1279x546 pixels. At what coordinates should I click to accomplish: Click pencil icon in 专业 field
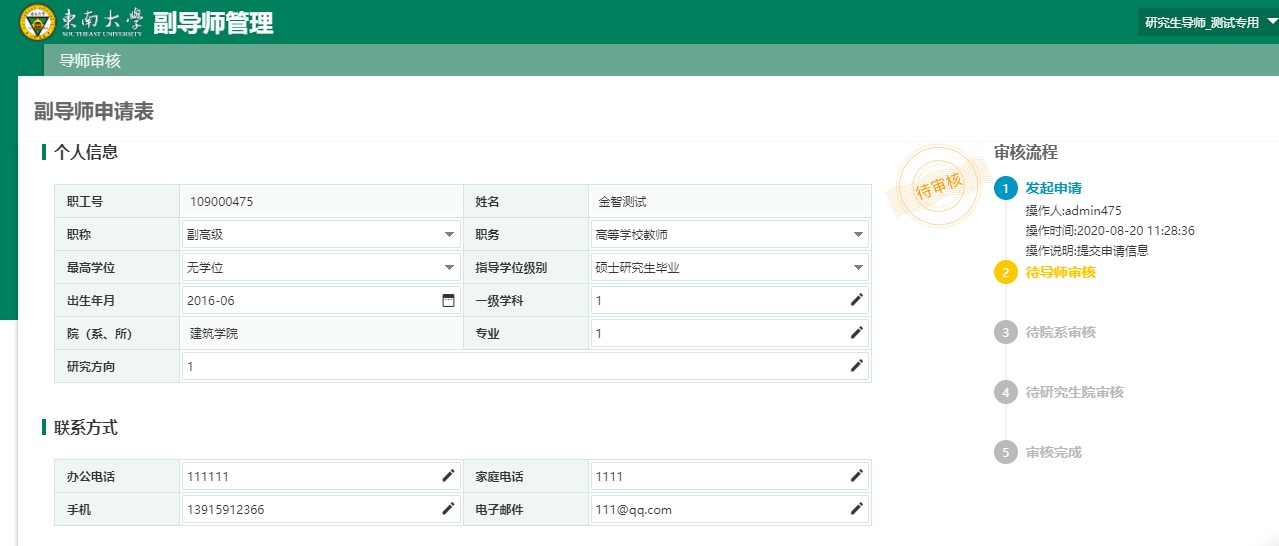pyautogui.click(x=856, y=333)
